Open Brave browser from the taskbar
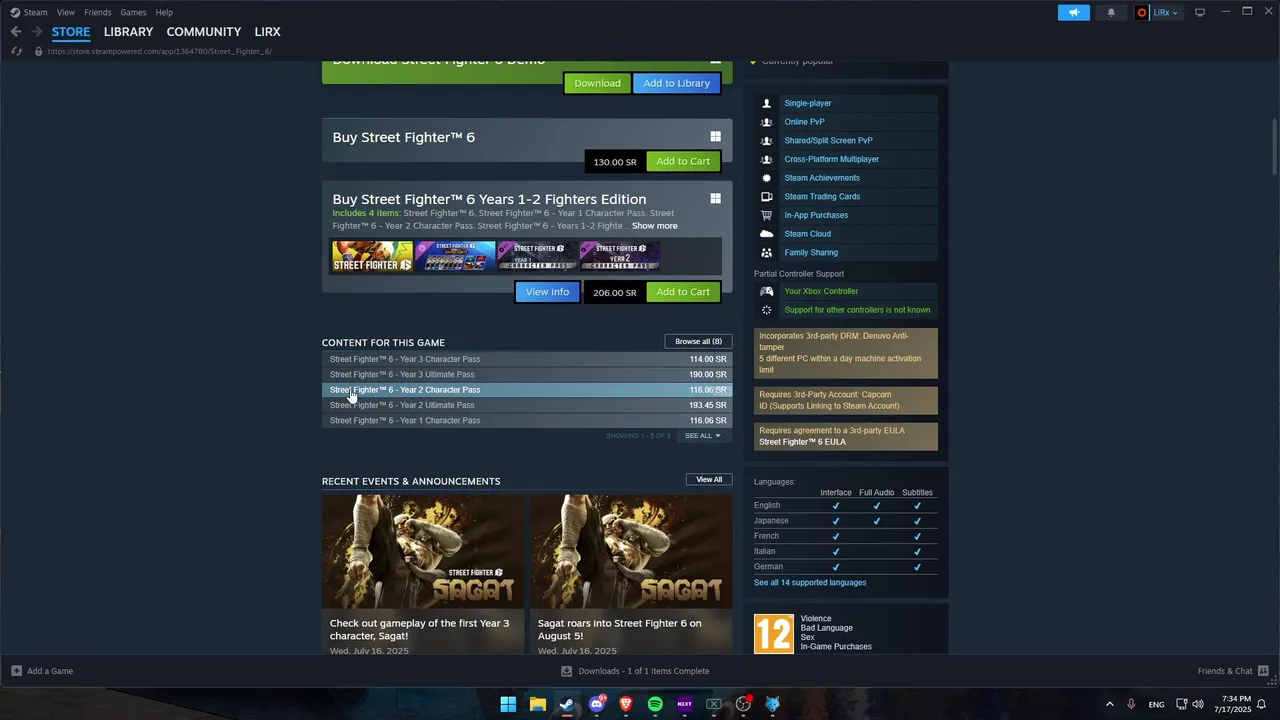The image size is (1280, 720). click(x=626, y=704)
